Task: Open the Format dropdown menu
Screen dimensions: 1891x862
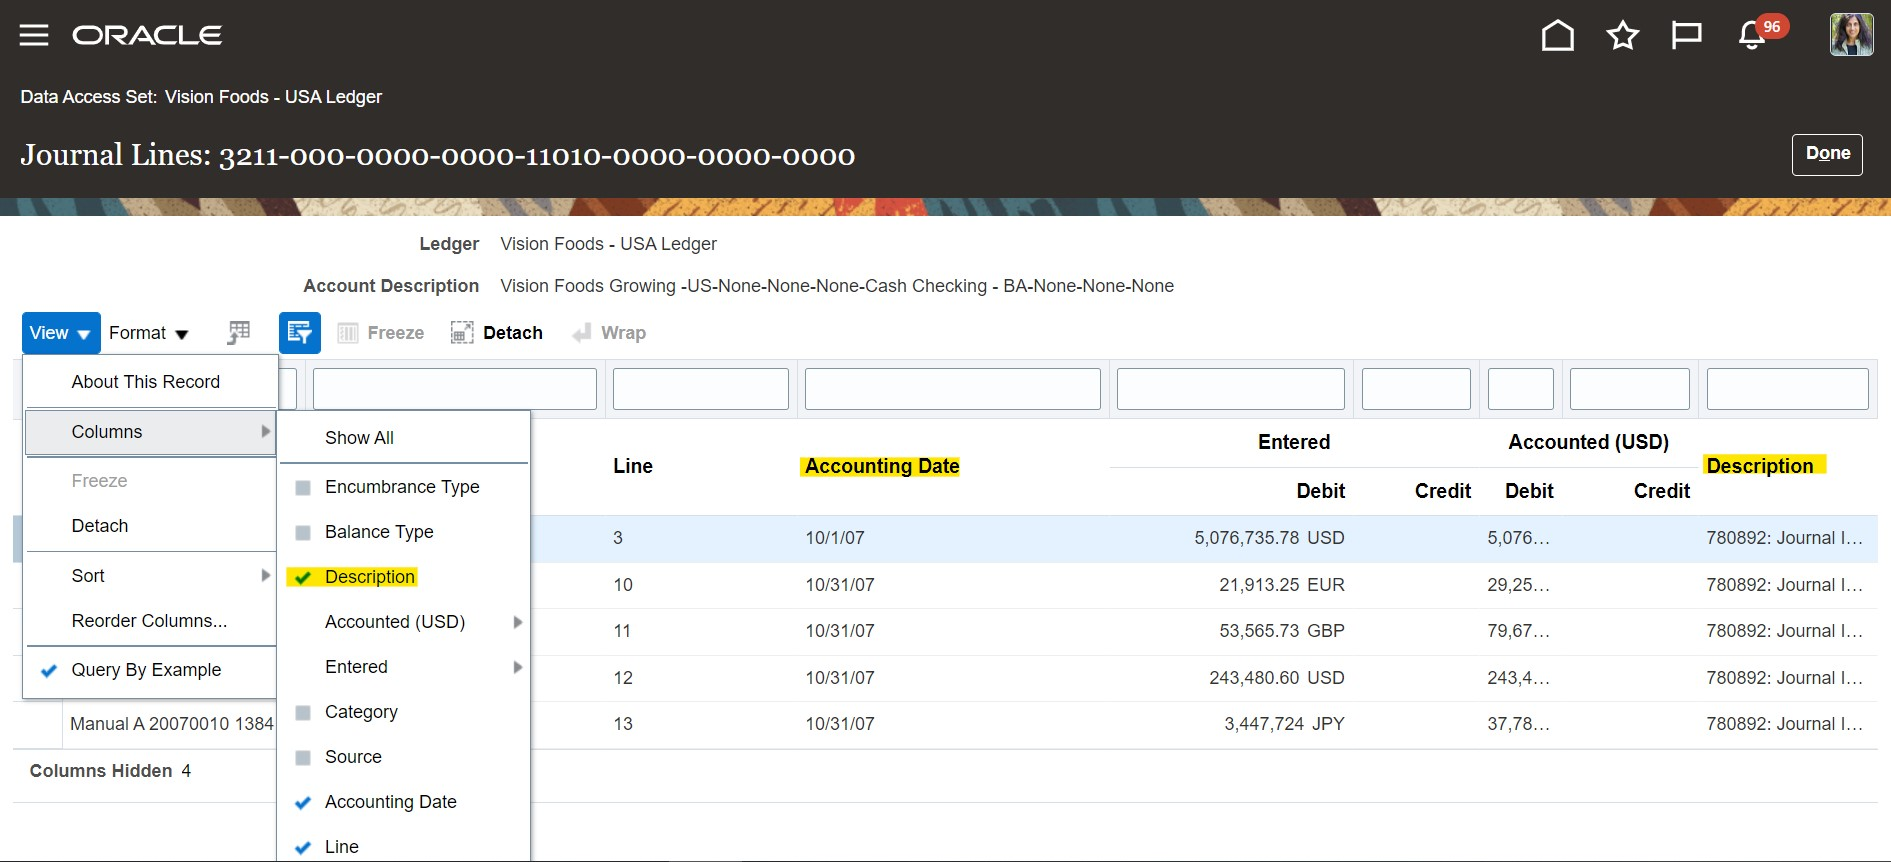Action: pyautogui.click(x=149, y=333)
